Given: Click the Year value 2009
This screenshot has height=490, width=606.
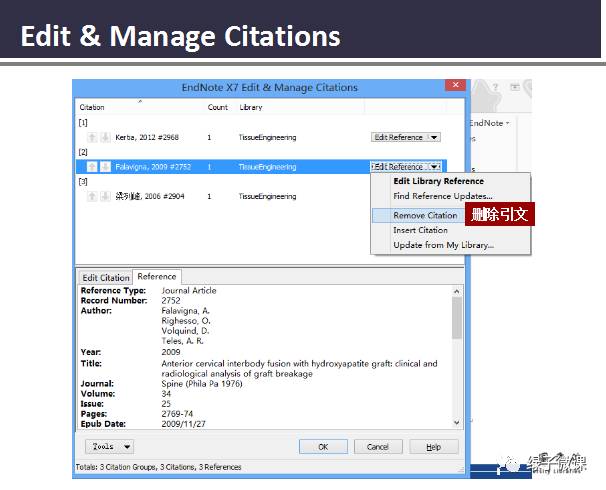Looking at the screenshot, I should [171, 352].
